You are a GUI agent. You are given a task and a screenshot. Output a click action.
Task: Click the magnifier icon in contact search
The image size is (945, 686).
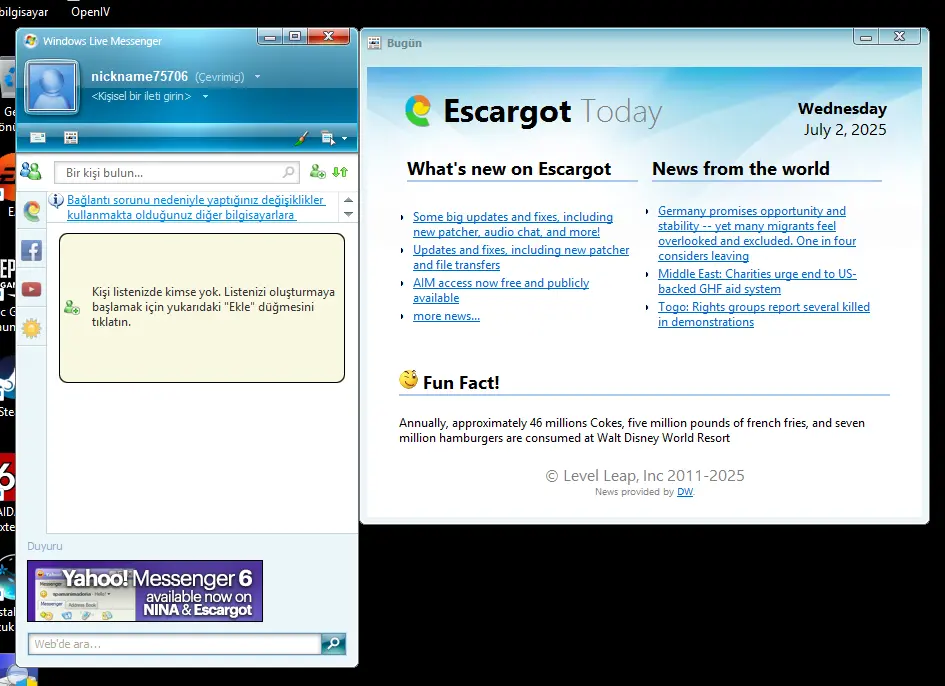[x=289, y=172]
